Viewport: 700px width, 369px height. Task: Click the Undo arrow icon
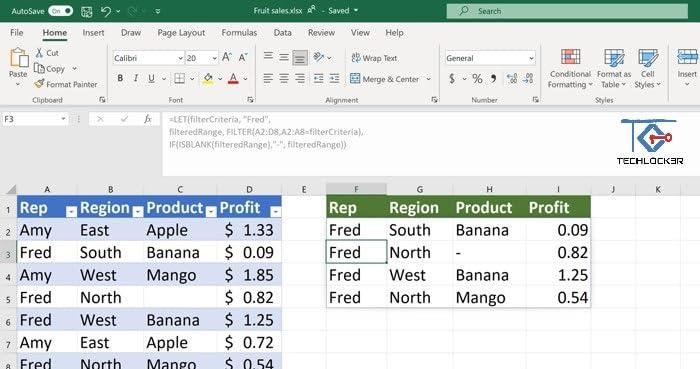(x=106, y=11)
